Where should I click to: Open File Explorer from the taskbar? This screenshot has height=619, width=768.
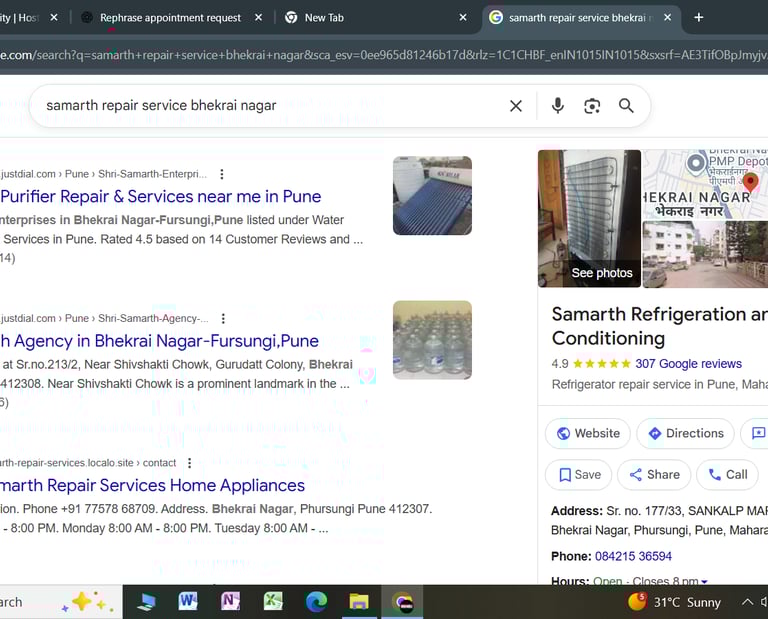point(359,601)
